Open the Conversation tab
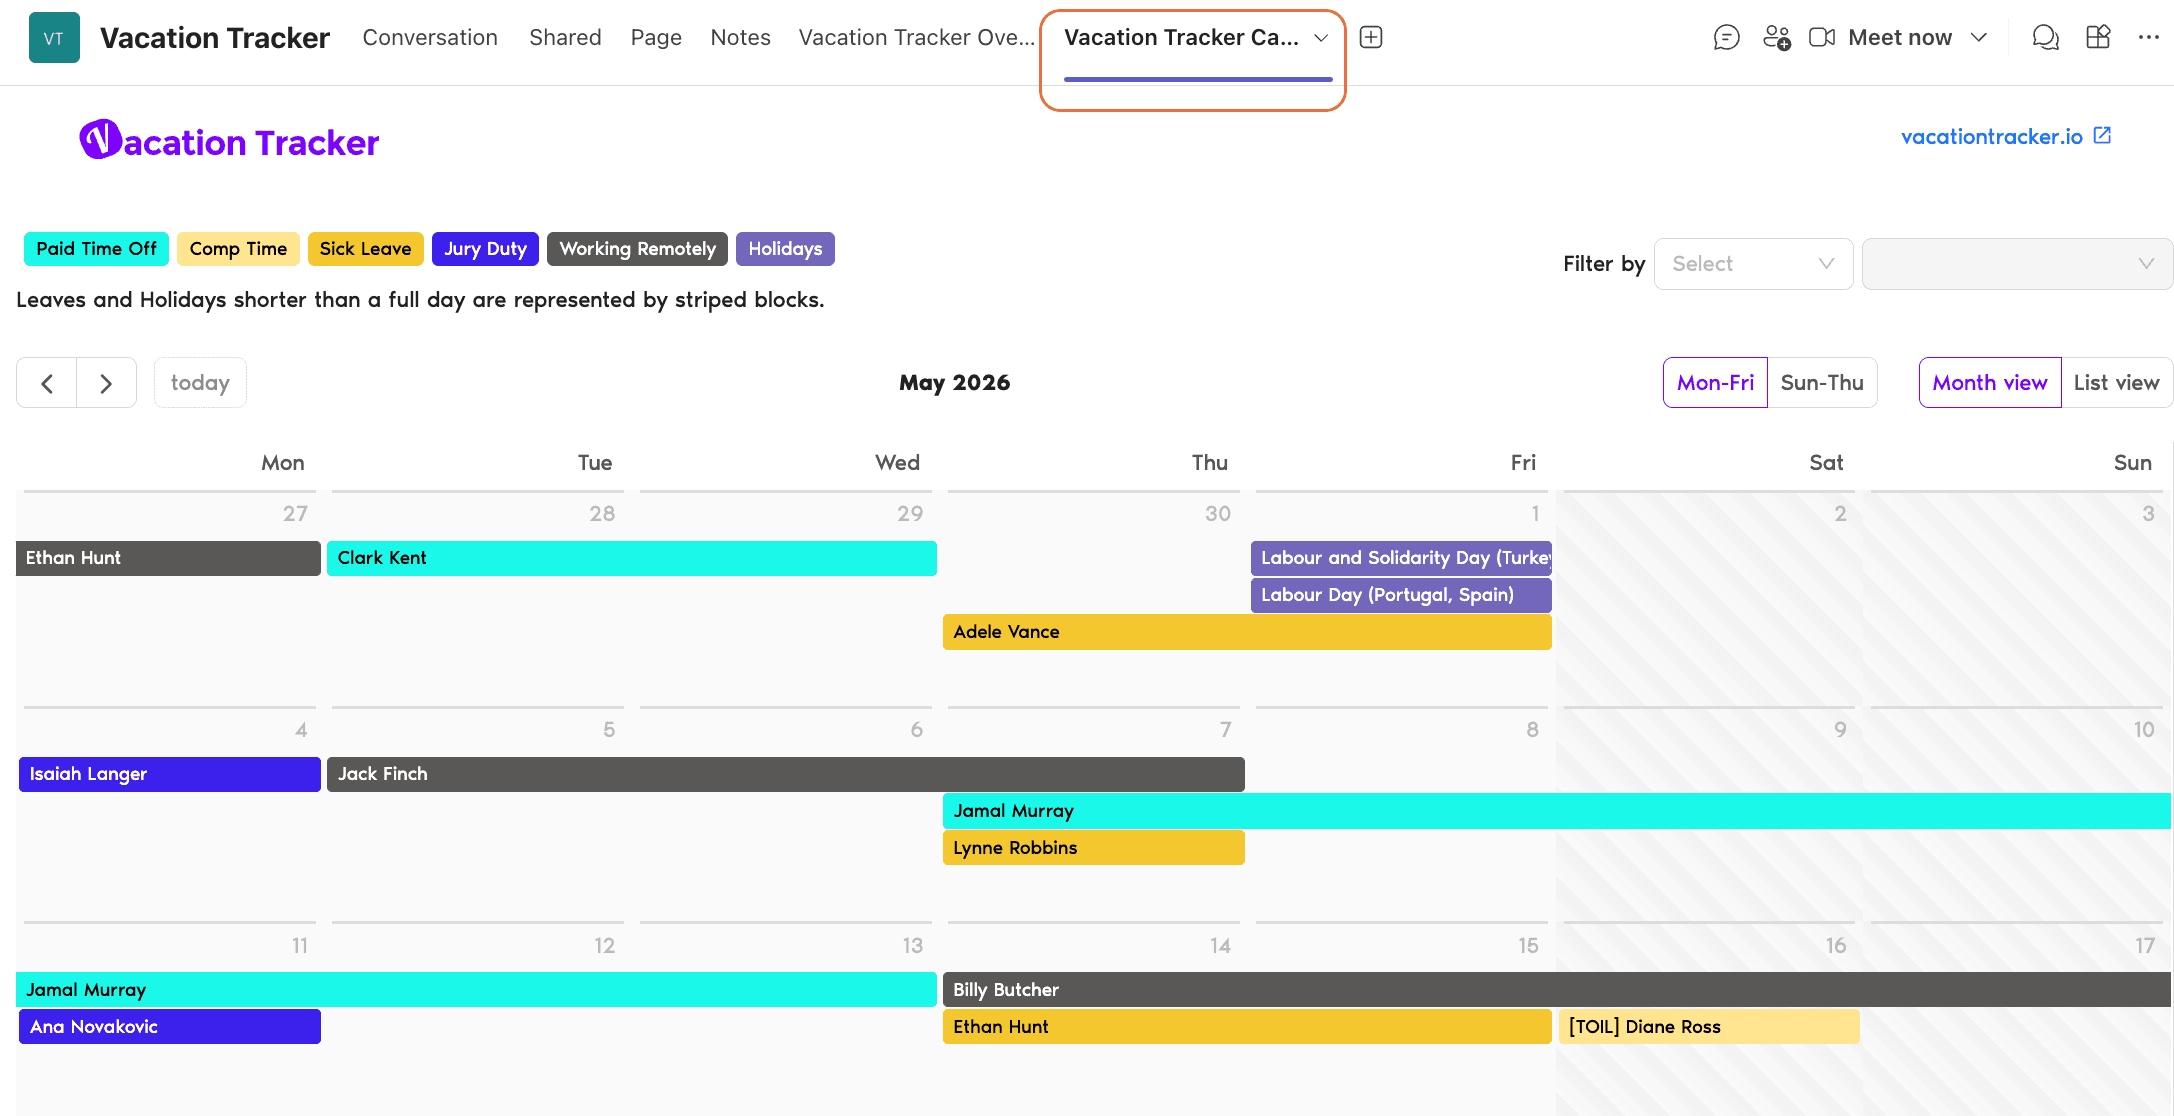This screenshot has width=2174, height=1116. point(430,38)
